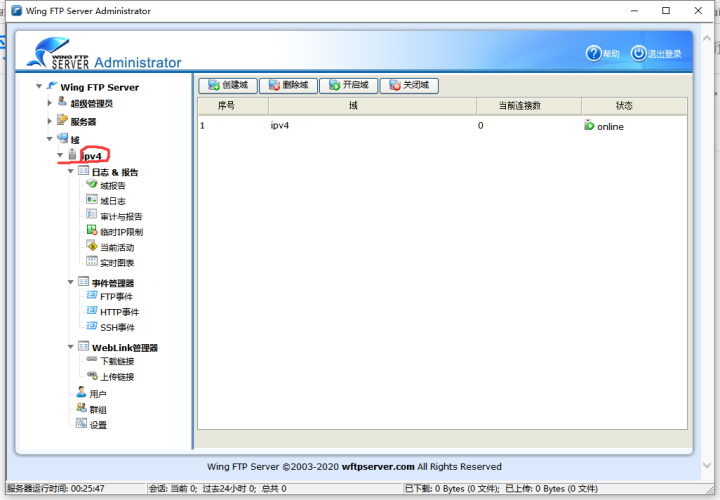The image size is (720, 500).
Task: Open 域报告 in the tree
Action: [x=112, y=186]
